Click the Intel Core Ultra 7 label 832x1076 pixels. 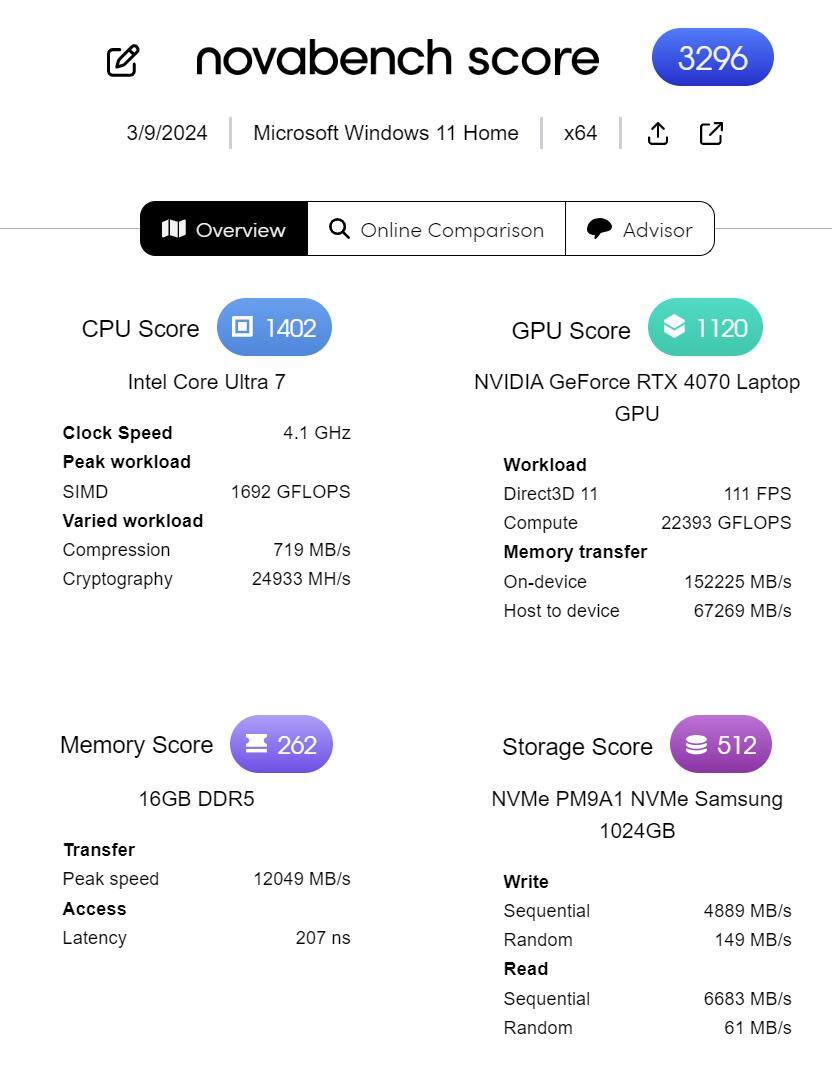point(206,382)
